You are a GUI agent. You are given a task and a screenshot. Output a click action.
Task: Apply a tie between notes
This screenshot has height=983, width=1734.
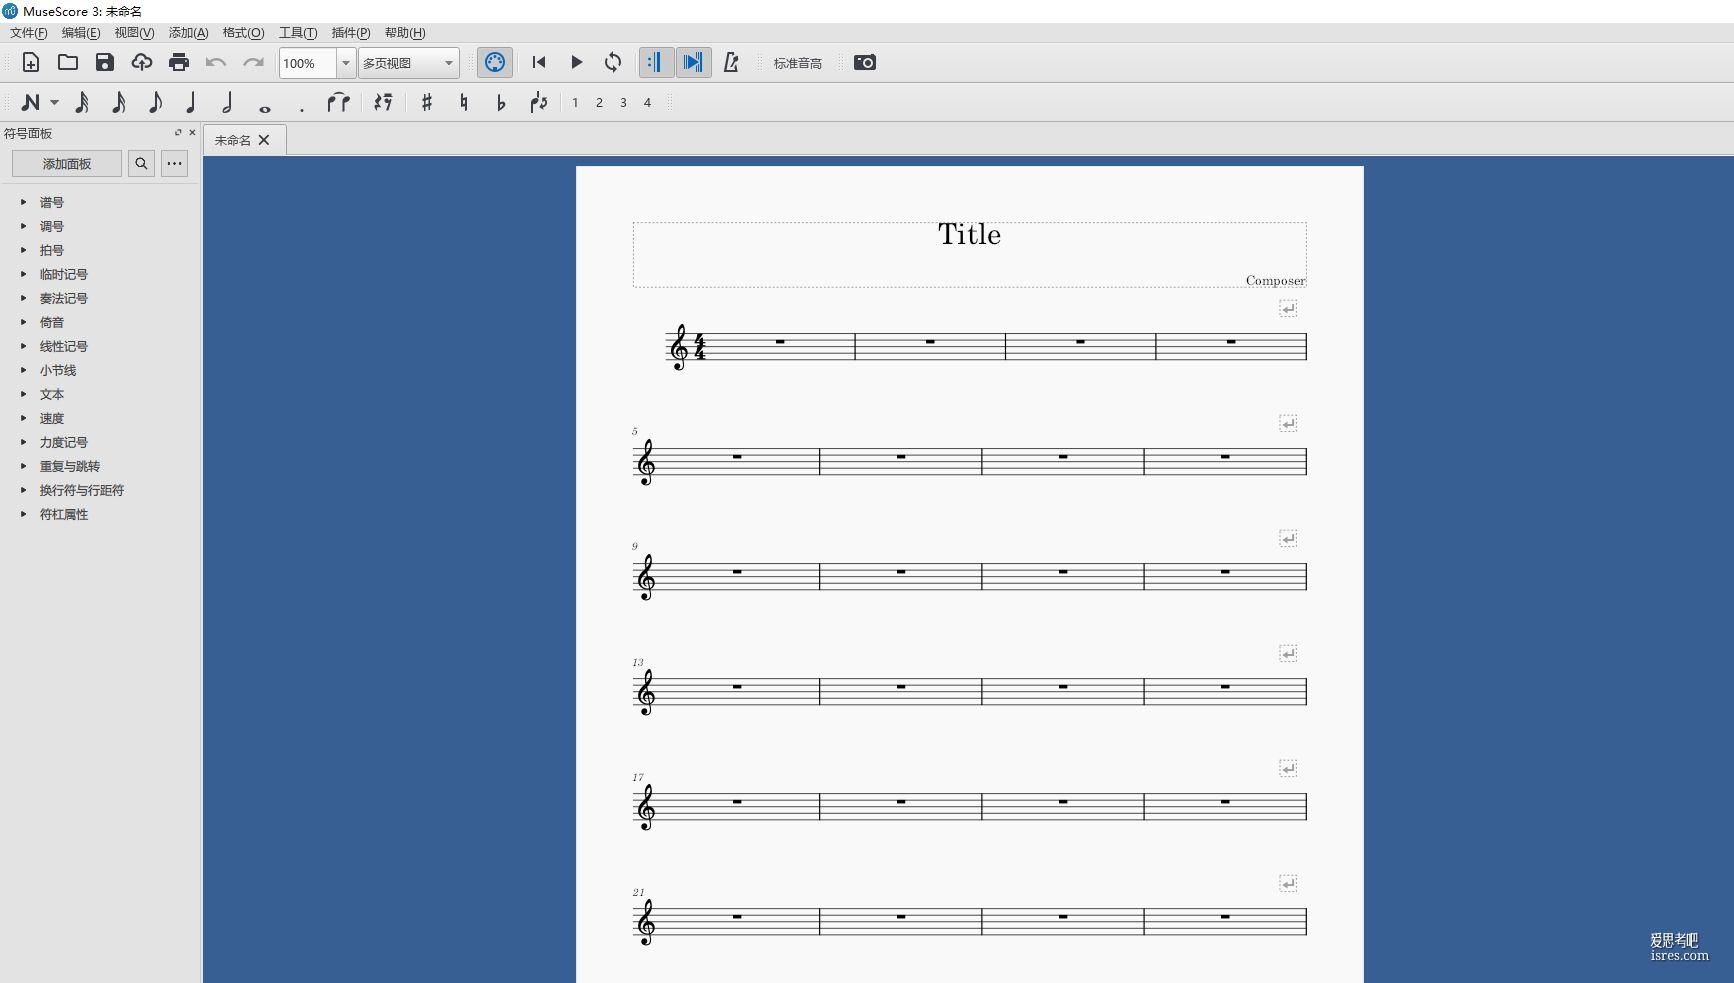click(x=339, y=102)
